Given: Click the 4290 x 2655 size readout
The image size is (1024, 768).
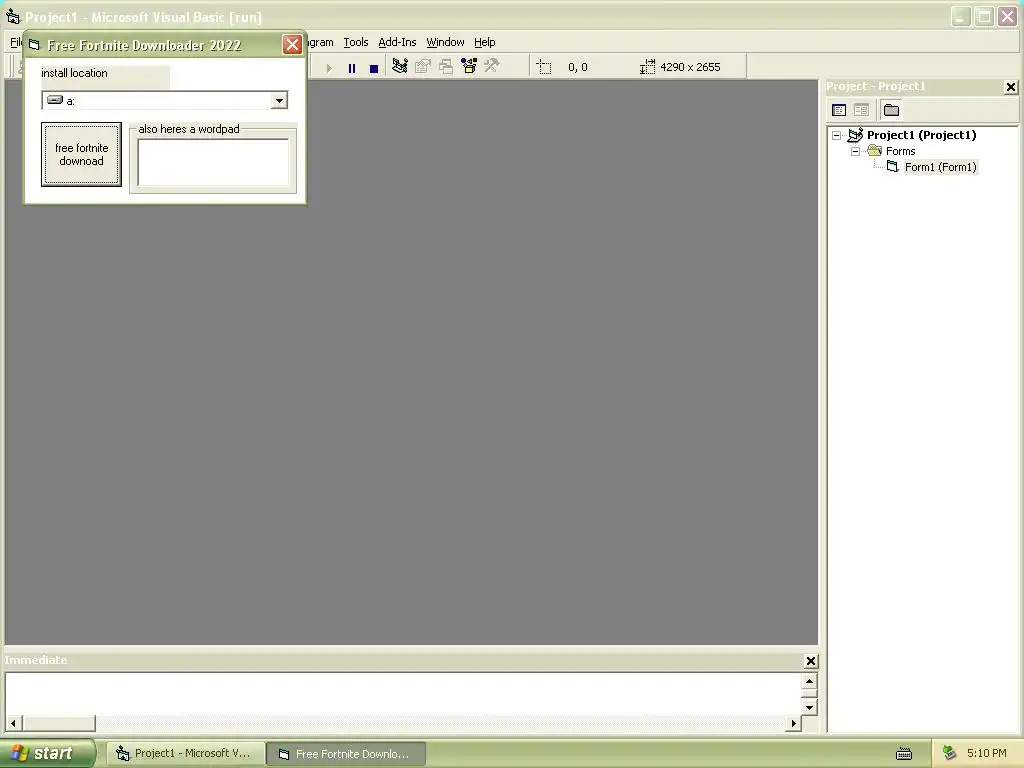Looking at the screenshot, I should coord(690,67).
